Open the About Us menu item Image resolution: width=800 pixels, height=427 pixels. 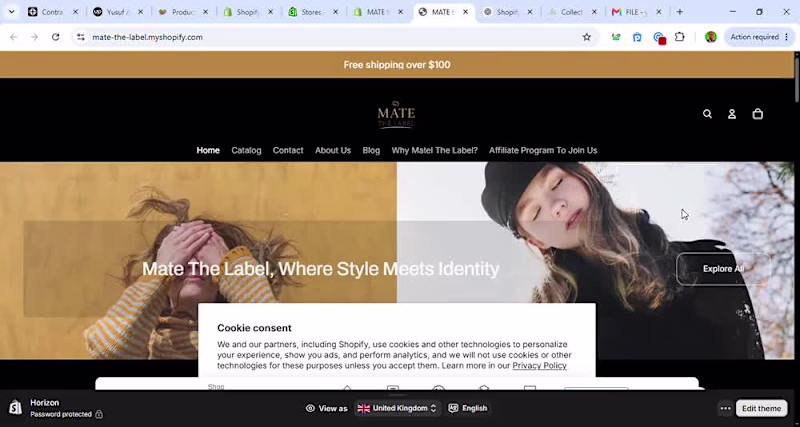333,150
